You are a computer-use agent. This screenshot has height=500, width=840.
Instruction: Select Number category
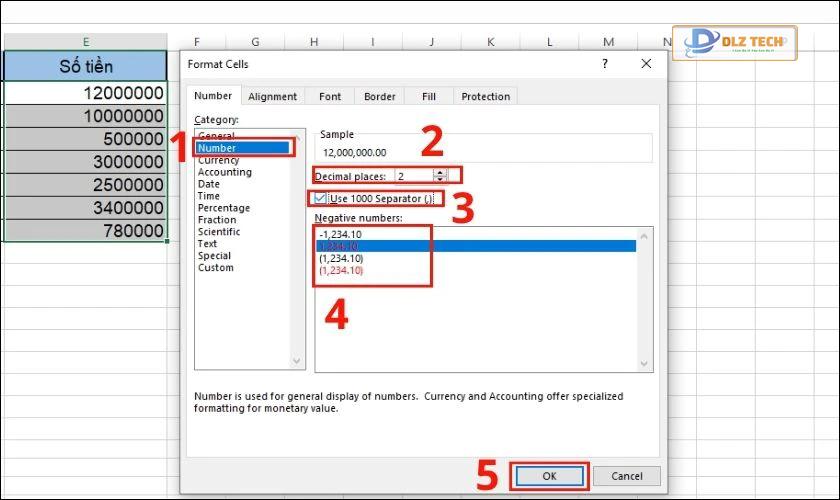click(243, 148)
